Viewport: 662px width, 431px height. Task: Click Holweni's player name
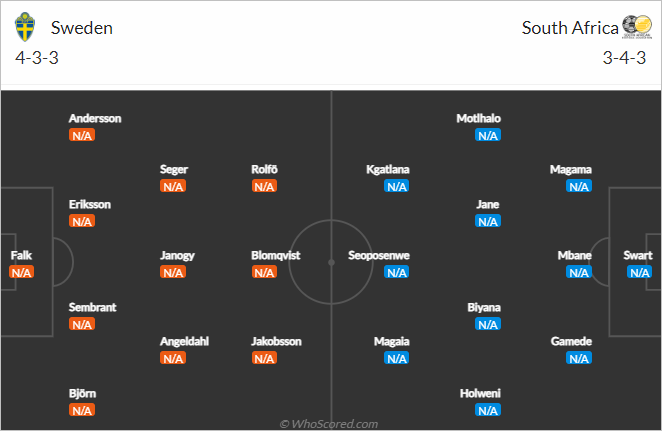[x=480, y=393]
